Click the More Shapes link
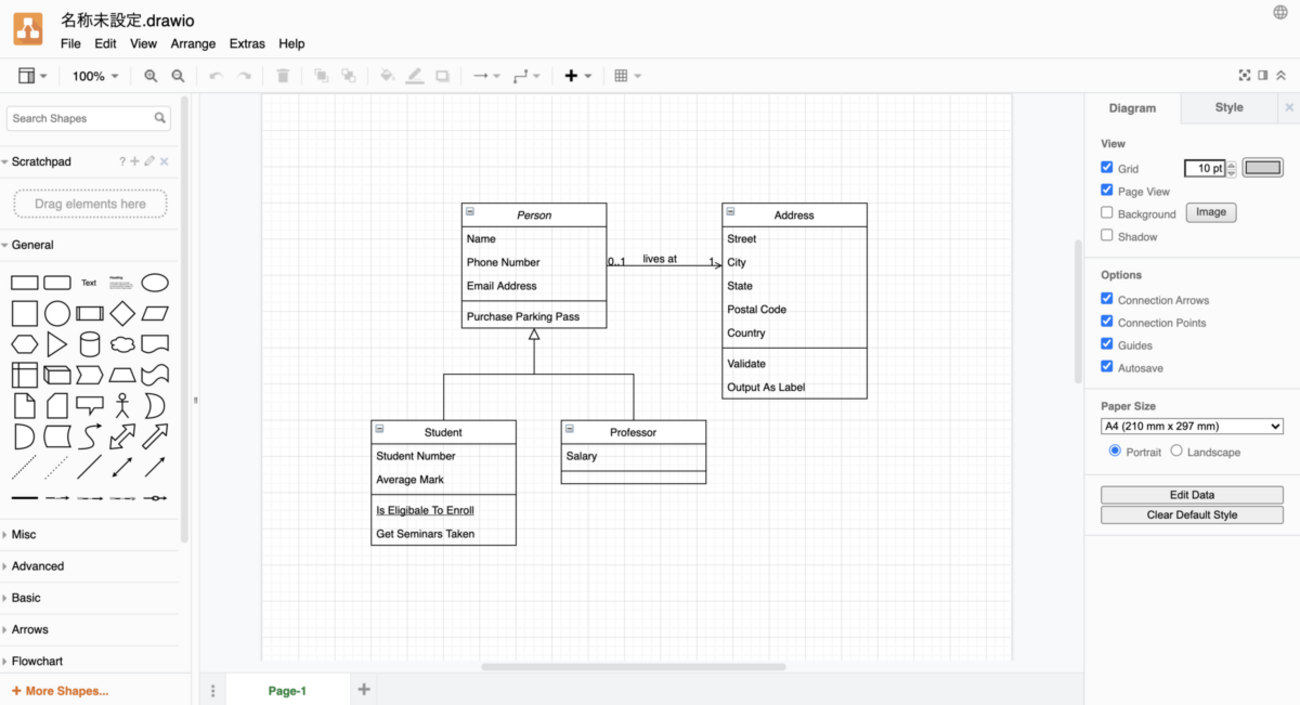The height and width of the screenshot is (705, 1300). click(x=60, y=691)
